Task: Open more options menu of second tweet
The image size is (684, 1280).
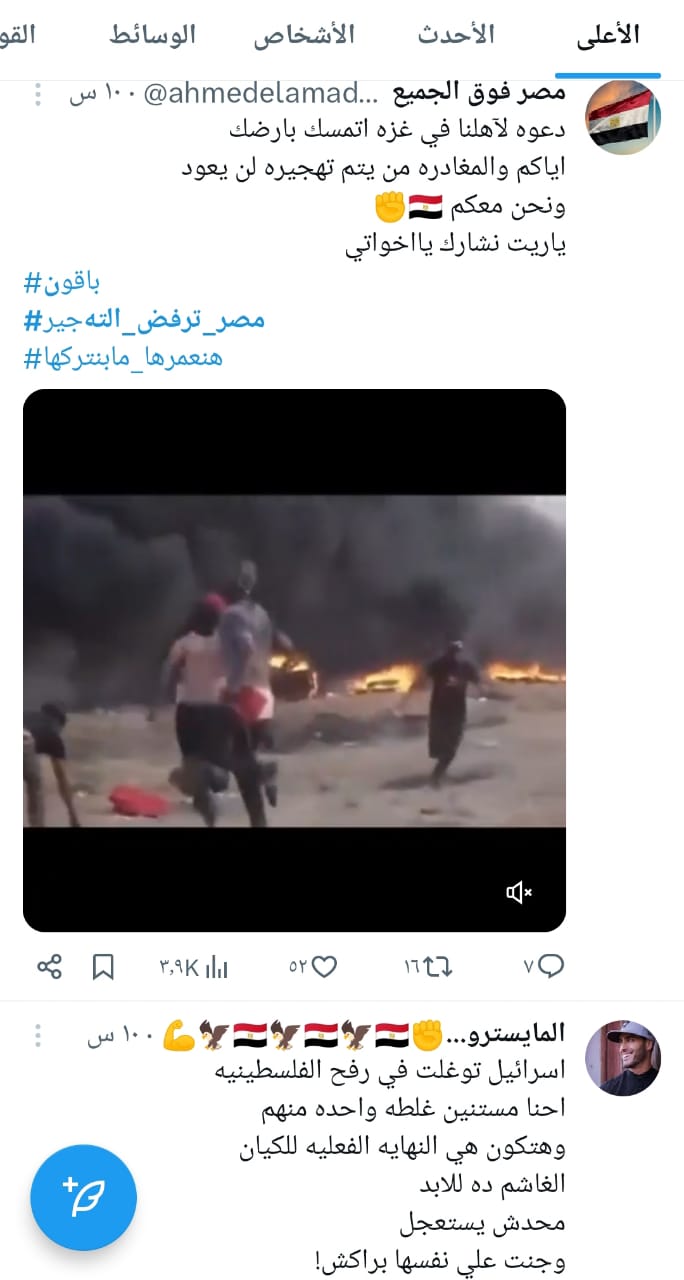Action: click(38, 1032)
